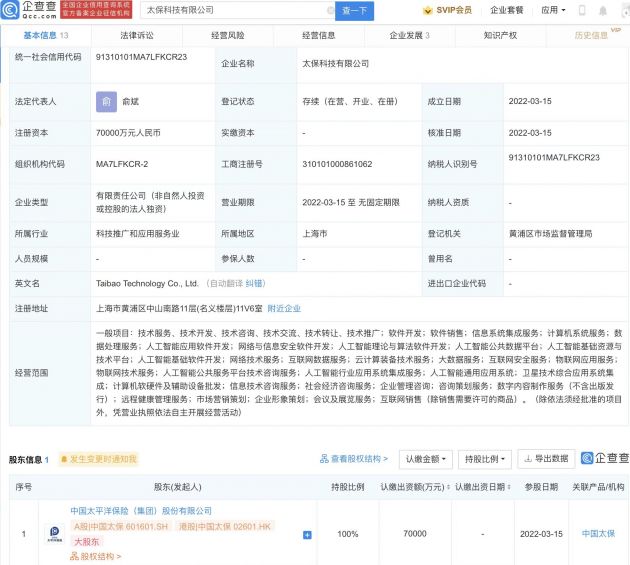Click the 中国太平洋保险 shareholder logo
Screen dimensions: 630x565
click(x=55, y=534)
